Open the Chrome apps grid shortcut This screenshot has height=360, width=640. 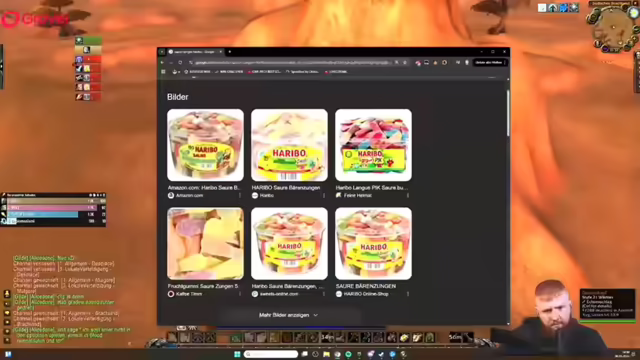[163, 72]
